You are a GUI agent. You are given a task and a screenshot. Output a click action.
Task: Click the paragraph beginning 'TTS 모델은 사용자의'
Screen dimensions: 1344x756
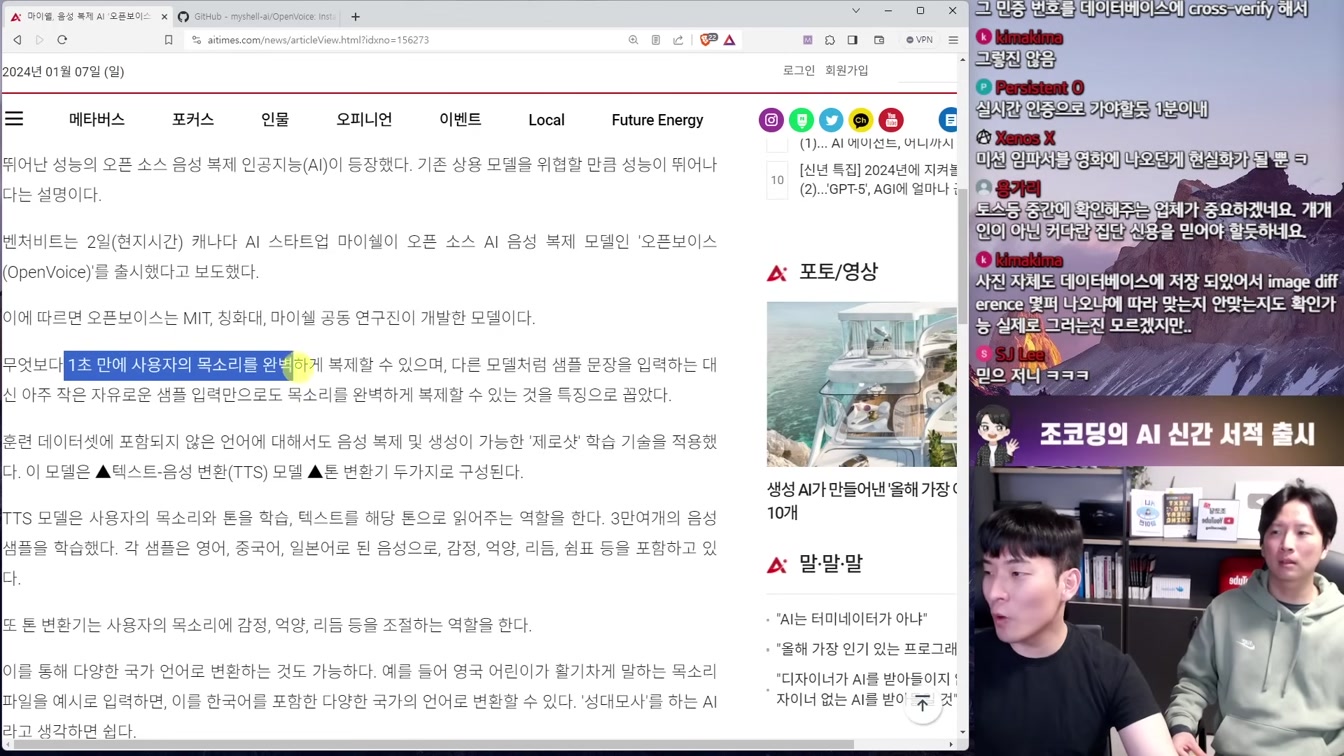coord(359,548)
